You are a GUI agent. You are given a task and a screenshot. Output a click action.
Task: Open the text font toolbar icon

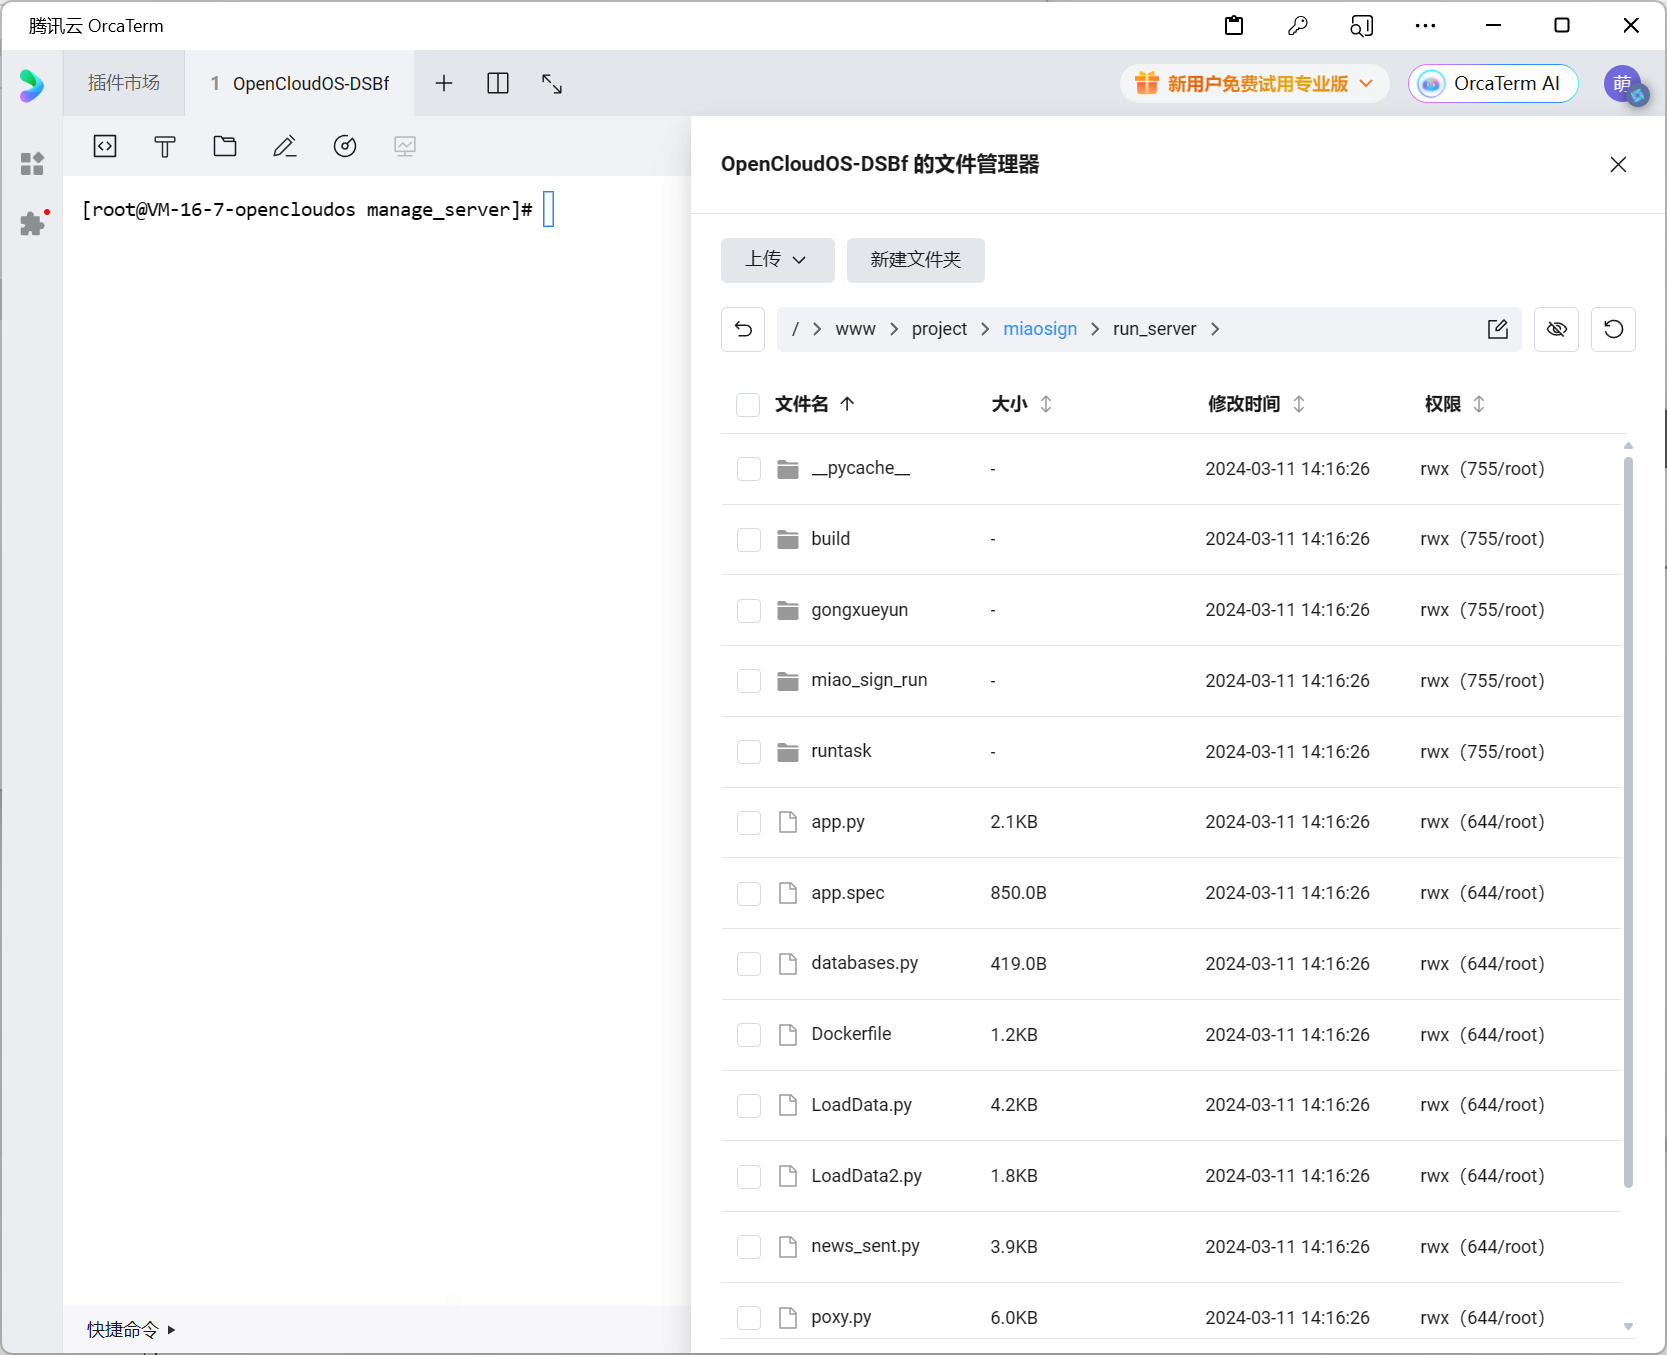tap(165, 146)
